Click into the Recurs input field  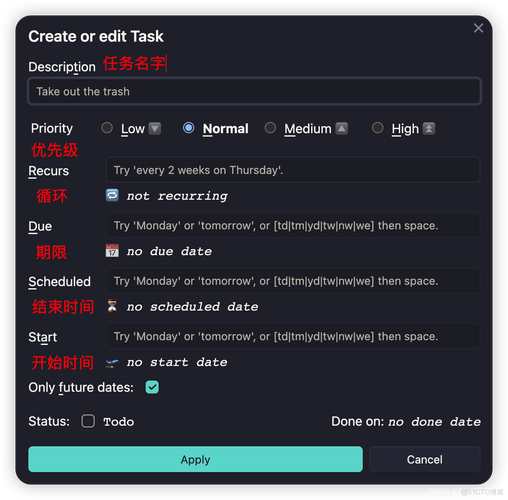[x=293, y=170]
